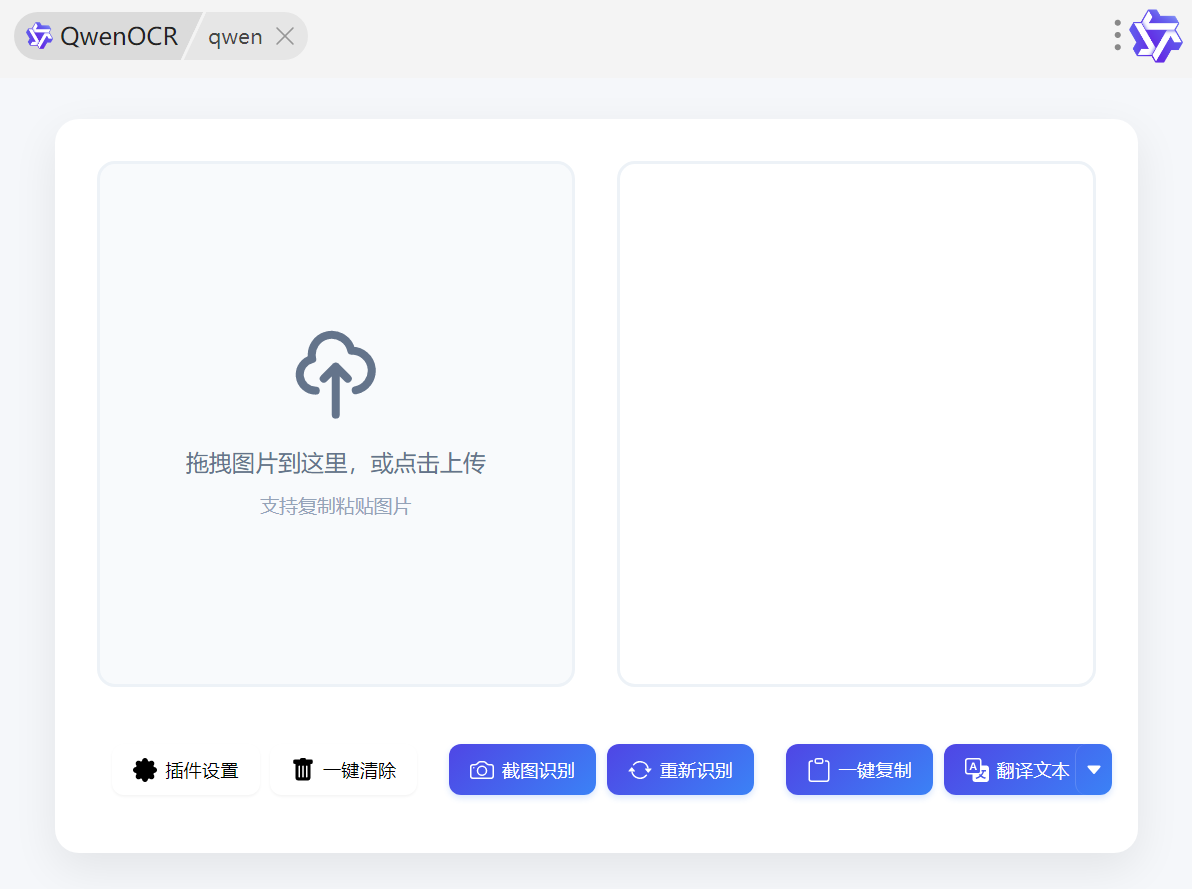Viewport: 1192px width, 889px height.
Task: Close the qwen tab with the X
Action: click(285, 36)
